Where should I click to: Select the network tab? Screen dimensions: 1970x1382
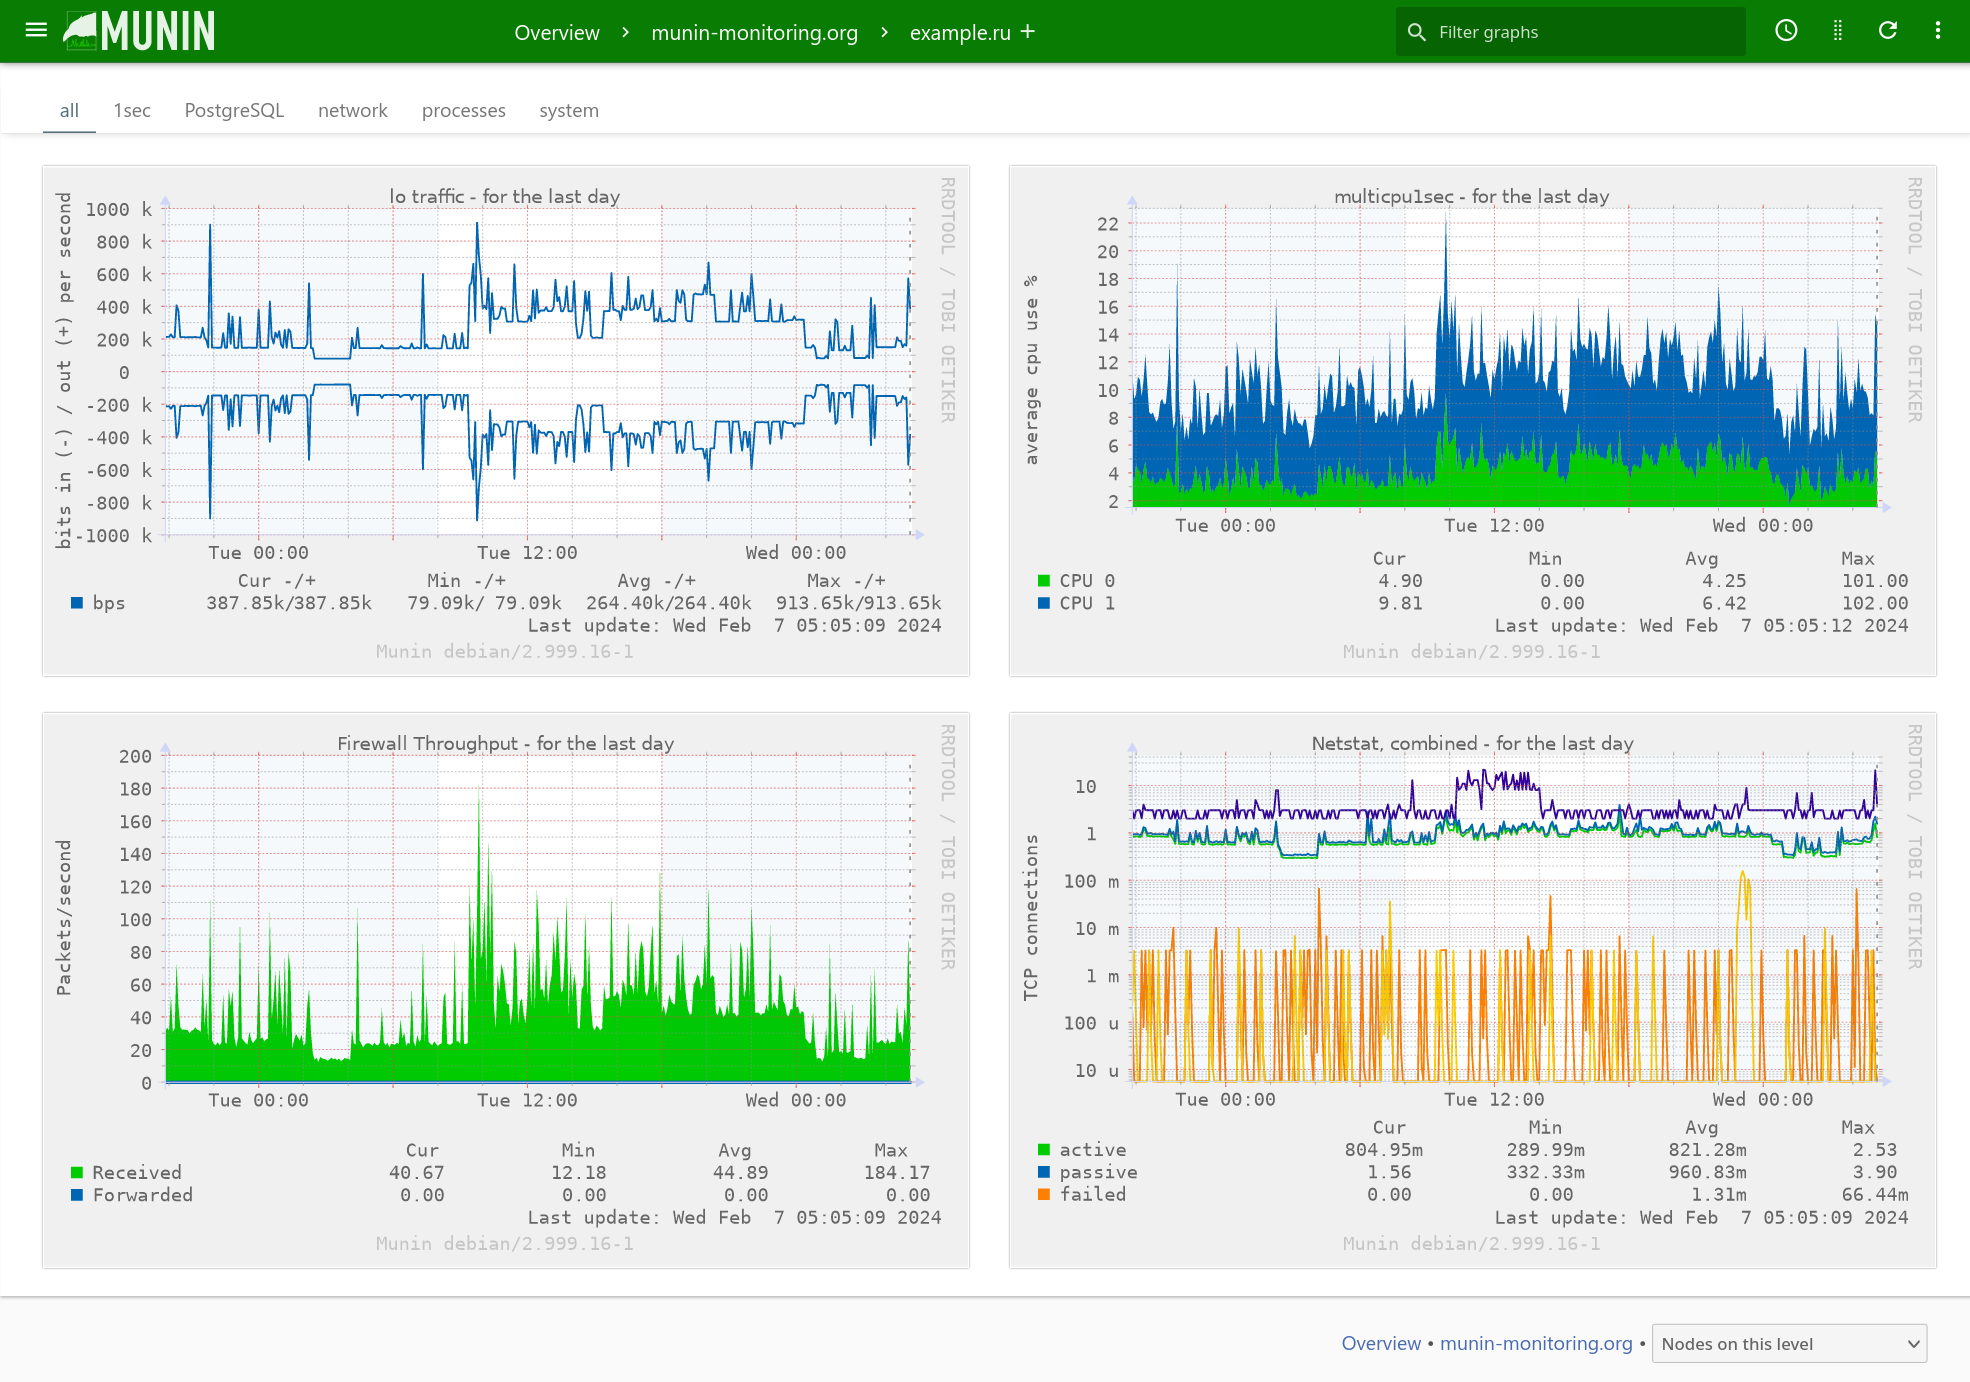click(352, 110)
